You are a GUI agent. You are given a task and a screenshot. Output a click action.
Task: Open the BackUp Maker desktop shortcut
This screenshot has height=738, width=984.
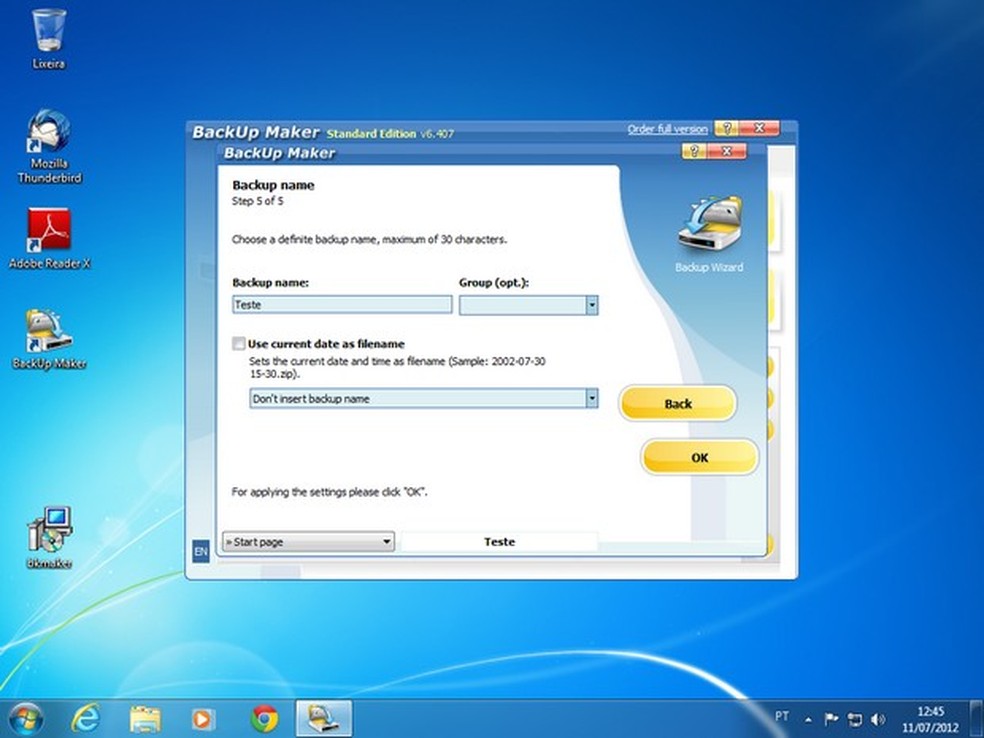pyautogui.click(x=49, y=333)
